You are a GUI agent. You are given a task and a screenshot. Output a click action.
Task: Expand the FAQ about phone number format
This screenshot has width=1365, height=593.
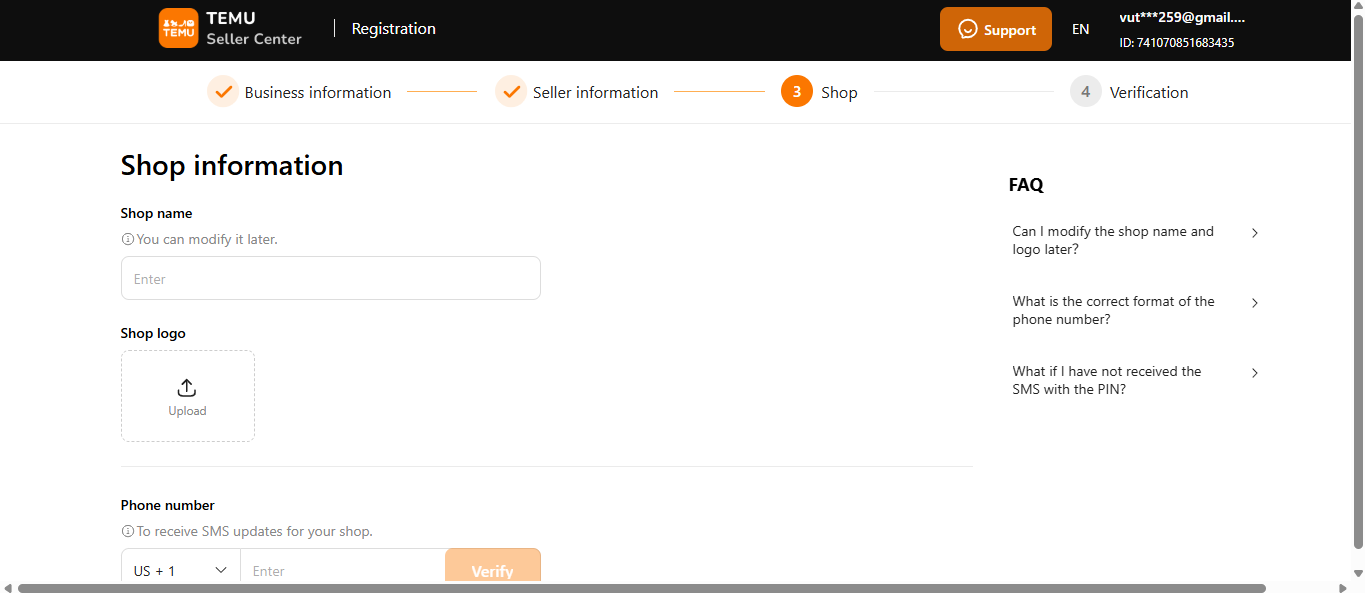click(x=1136, y=310)
